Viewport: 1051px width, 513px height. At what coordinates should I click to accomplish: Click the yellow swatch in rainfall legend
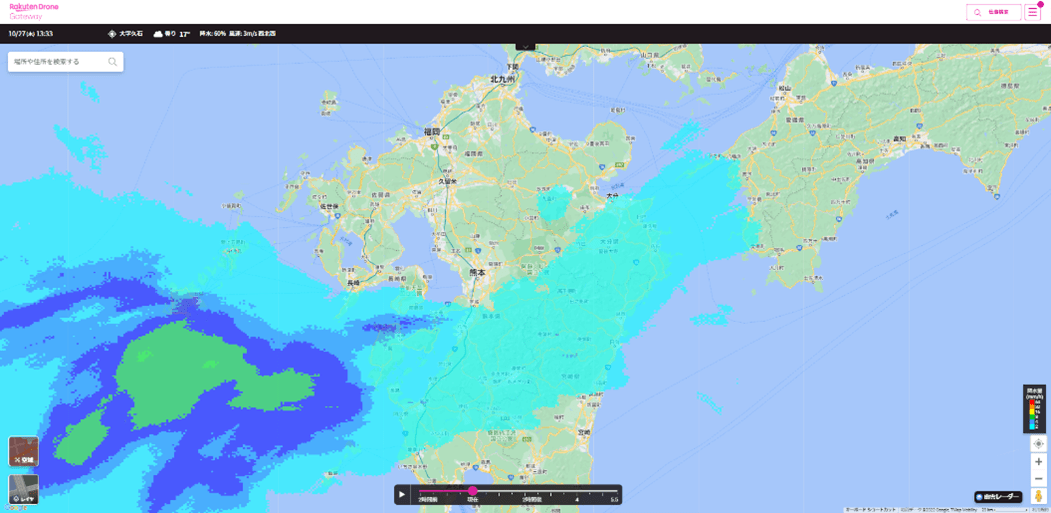1032,411
